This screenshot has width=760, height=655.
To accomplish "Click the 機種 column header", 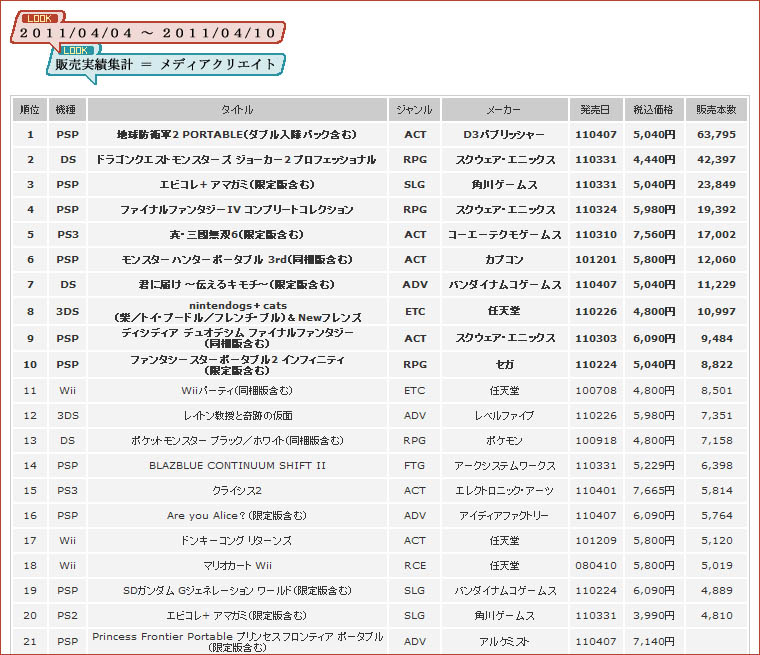I will pos(67,110).
